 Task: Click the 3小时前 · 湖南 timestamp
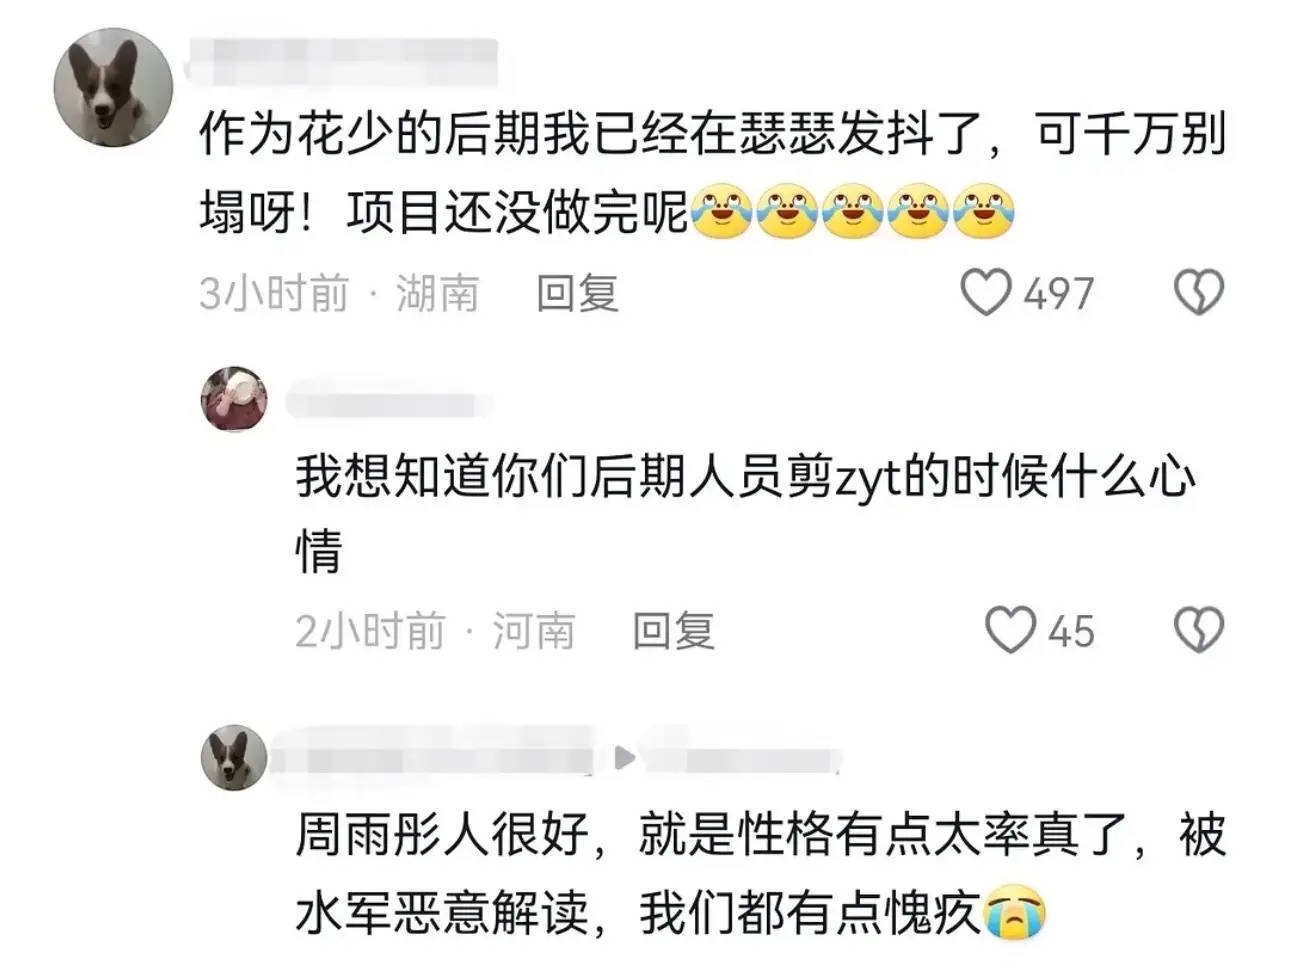click(x=339, y=293)
